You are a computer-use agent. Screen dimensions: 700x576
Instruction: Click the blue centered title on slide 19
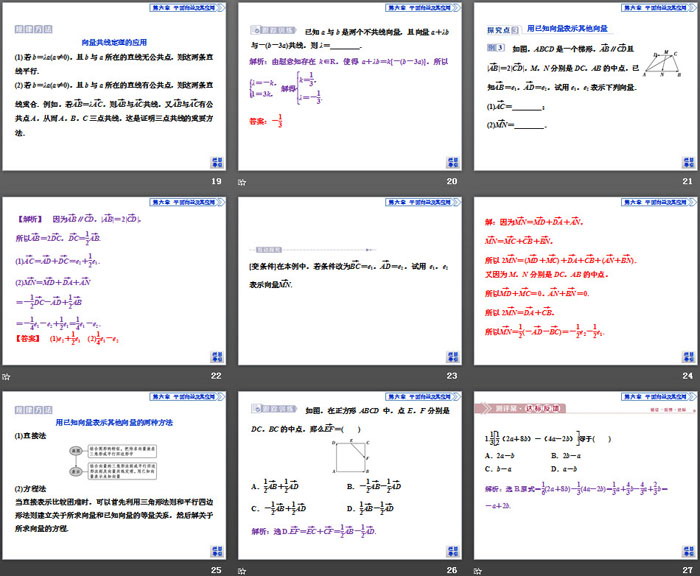click(x=114, y=42)
